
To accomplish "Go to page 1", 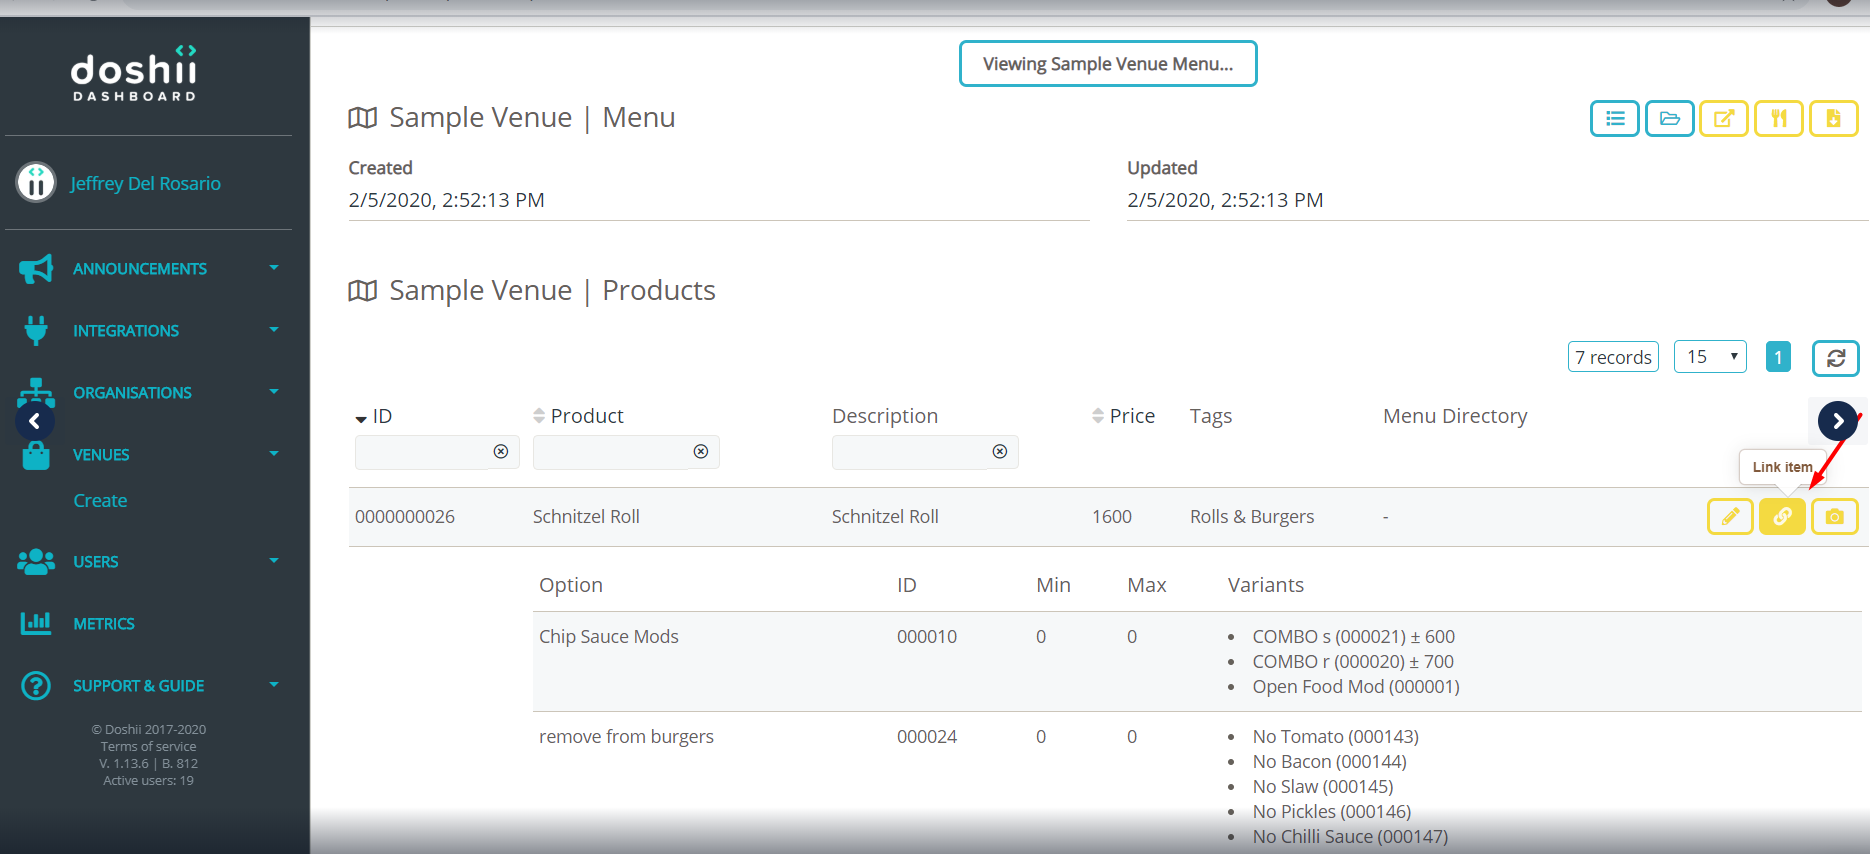I will [x=1778, y=357].
